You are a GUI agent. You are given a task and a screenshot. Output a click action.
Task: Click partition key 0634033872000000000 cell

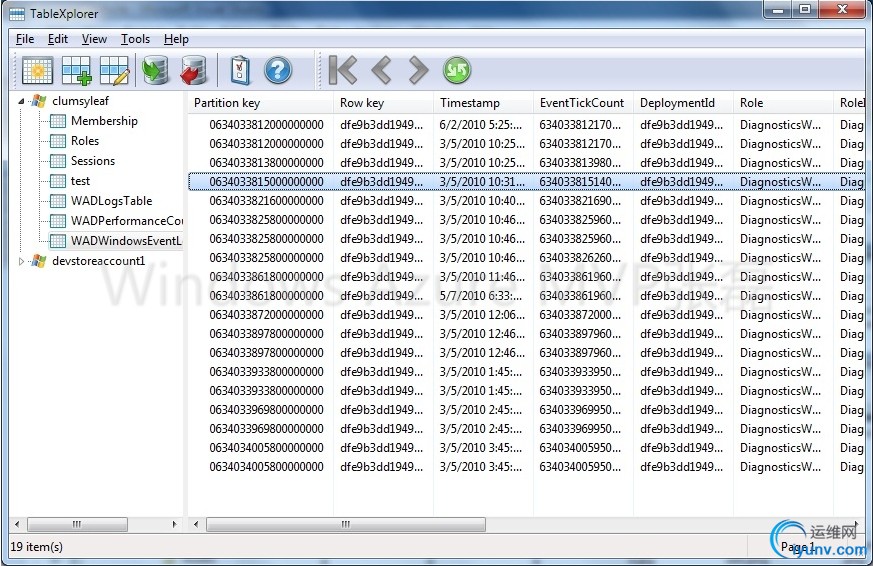[x=267, y=315]
